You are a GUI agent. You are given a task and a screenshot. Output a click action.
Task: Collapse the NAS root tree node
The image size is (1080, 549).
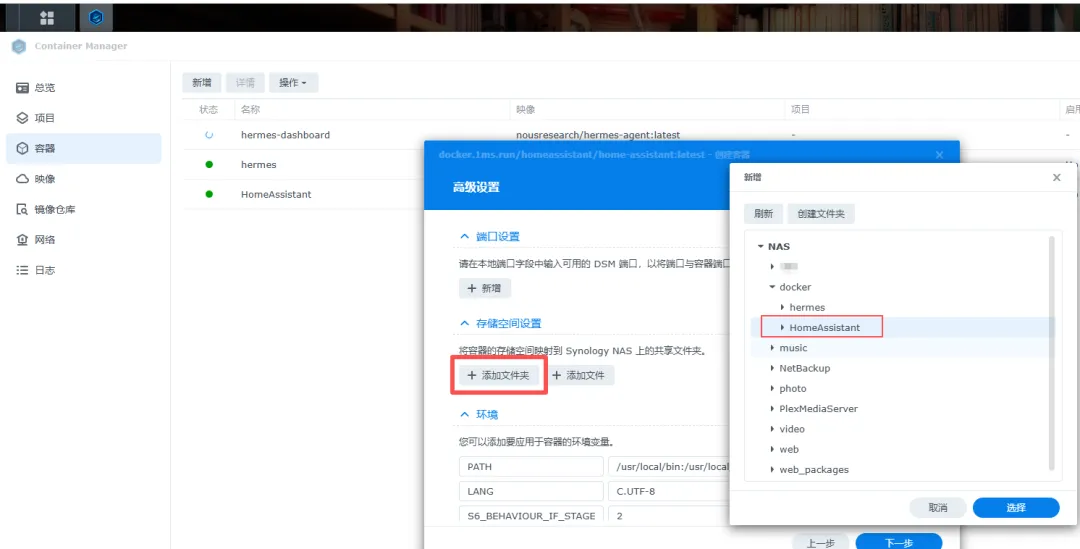(760, 247)
